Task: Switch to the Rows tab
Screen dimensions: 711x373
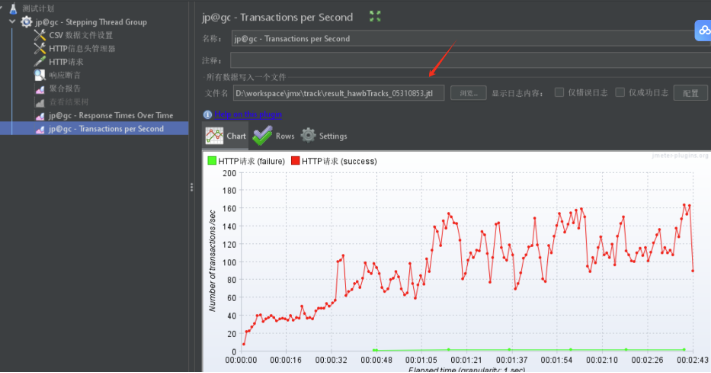Action: 273,136
